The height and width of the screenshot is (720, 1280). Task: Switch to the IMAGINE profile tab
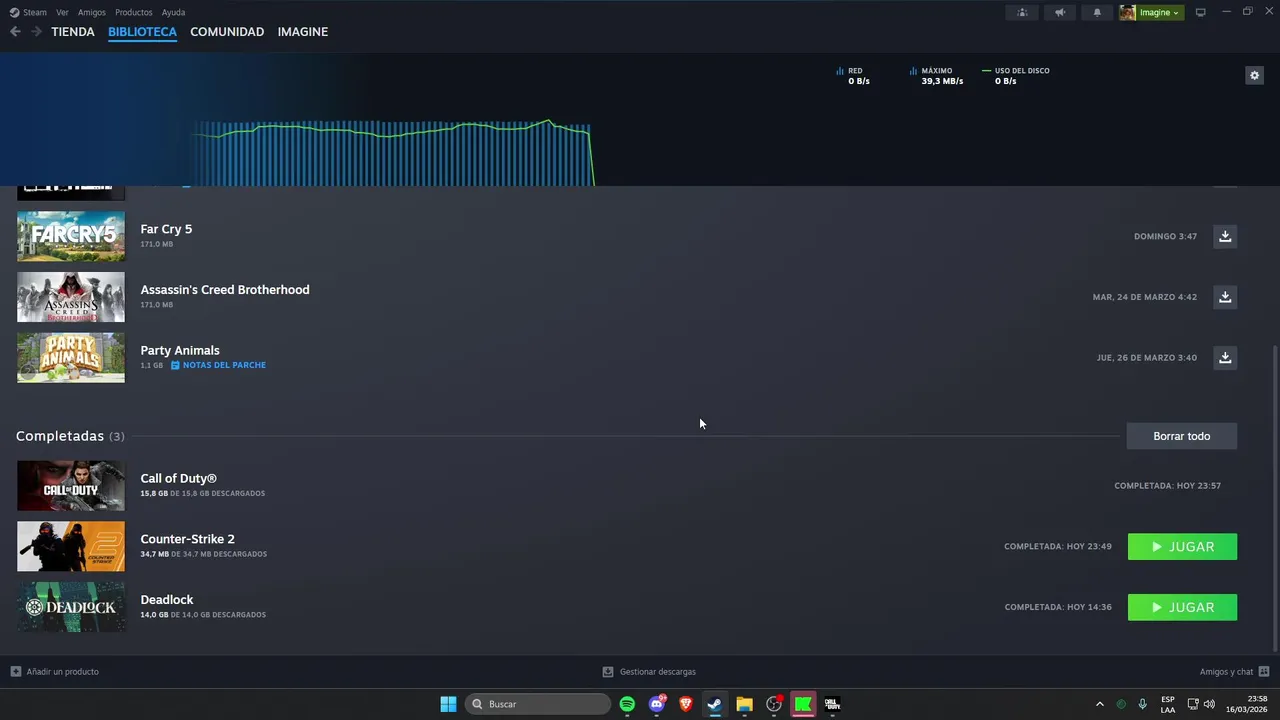pyautogui.click(x=303, y=32)
